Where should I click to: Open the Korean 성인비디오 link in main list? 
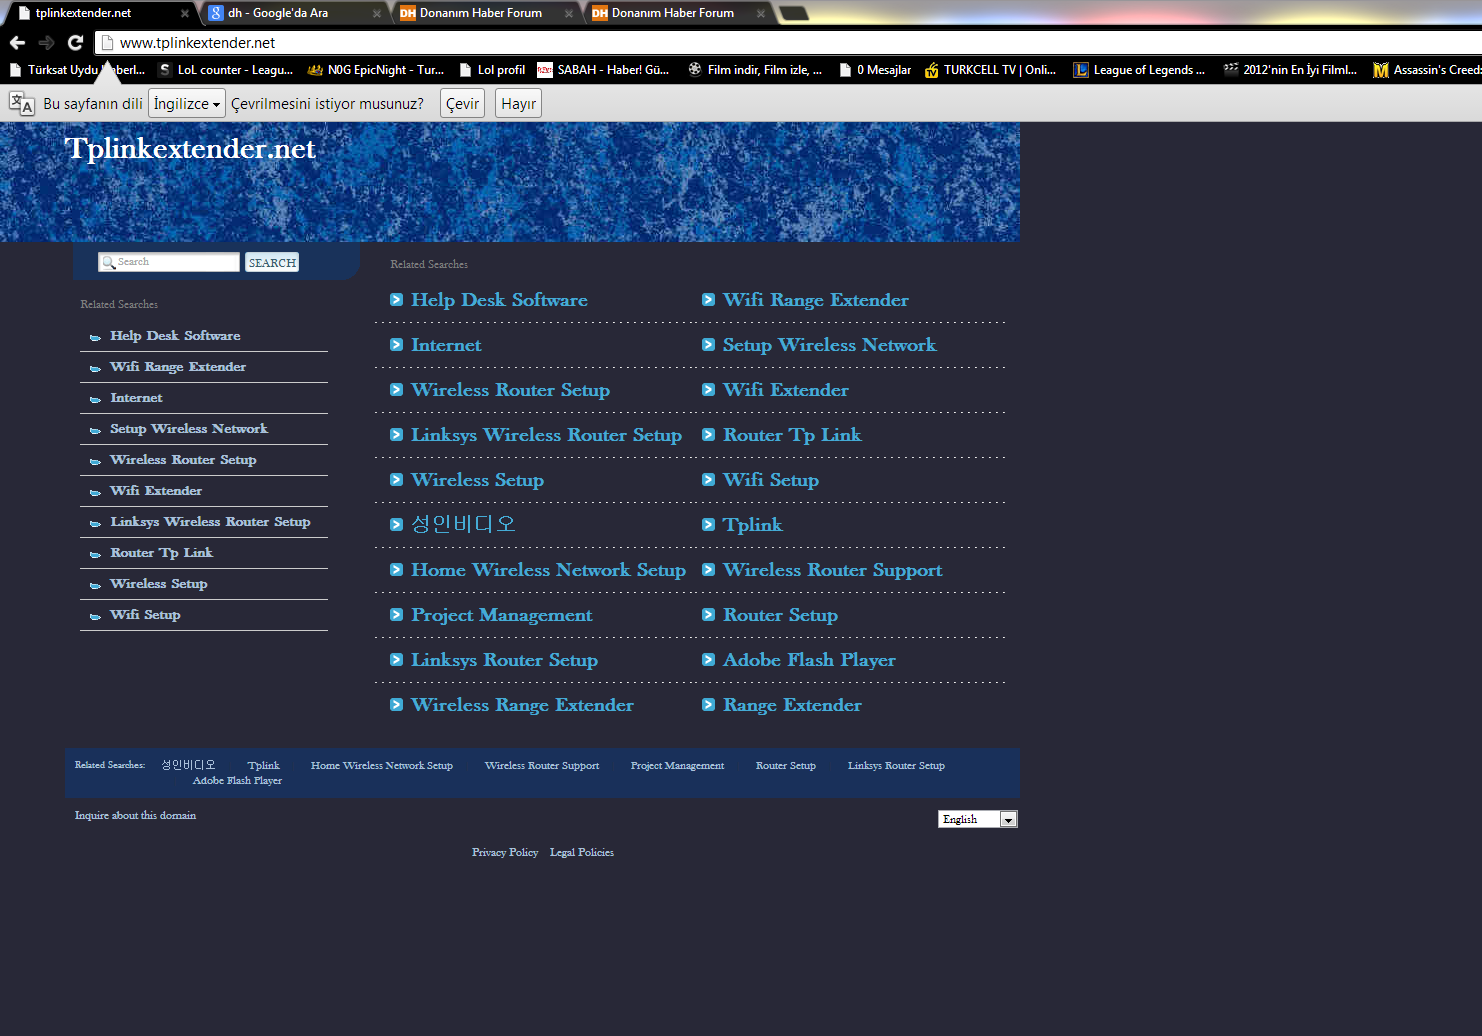click(x=463, y=524)
